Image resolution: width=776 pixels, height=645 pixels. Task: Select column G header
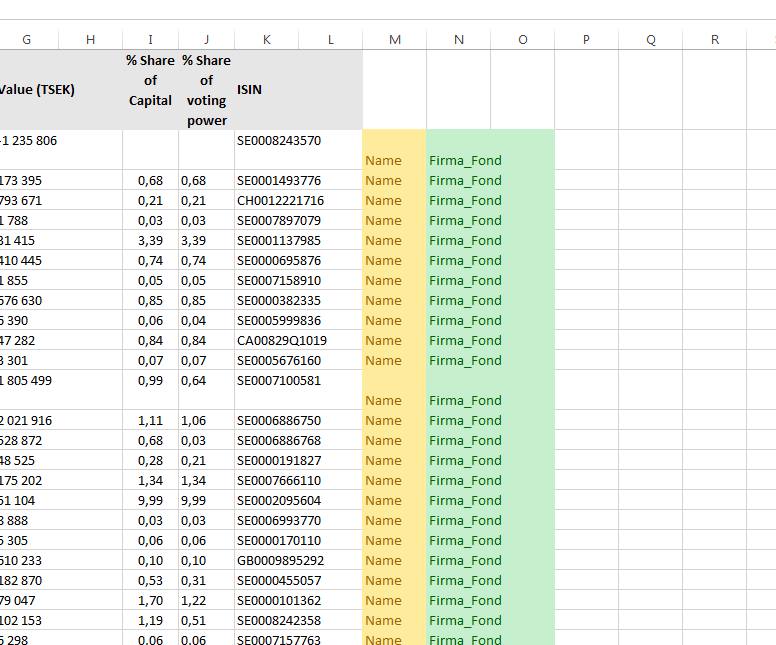pos(26,40)
